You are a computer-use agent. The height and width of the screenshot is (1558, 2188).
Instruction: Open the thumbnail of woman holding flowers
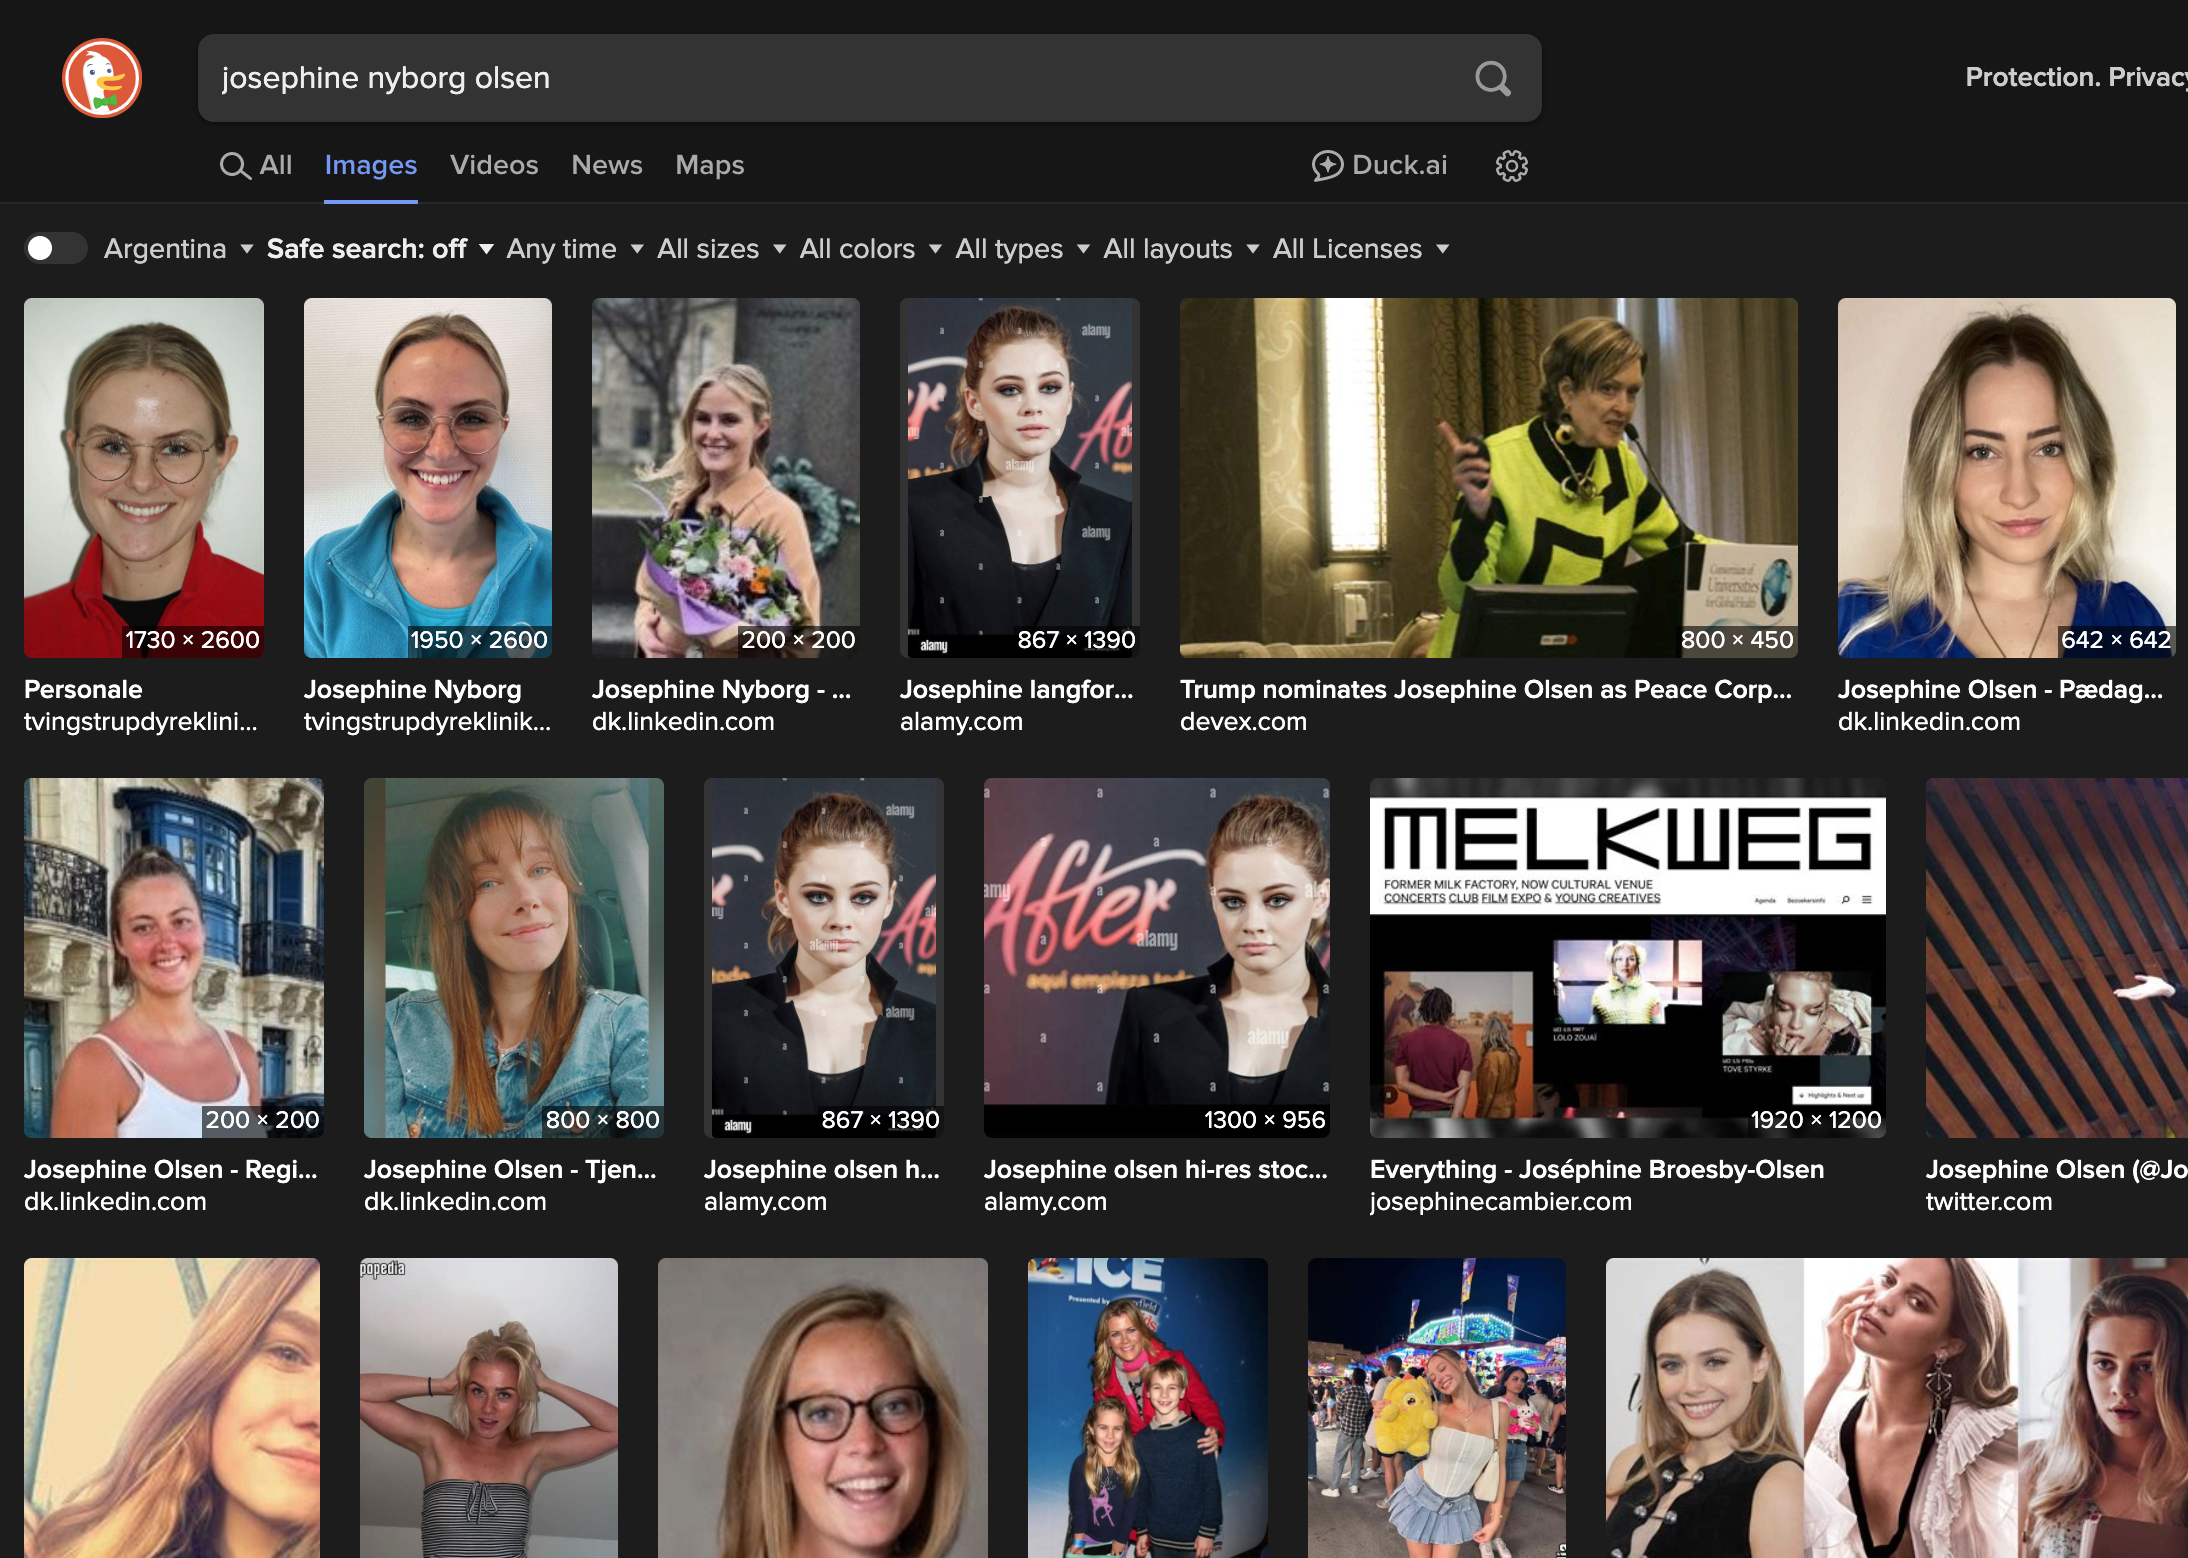click(x=726, y=478)
